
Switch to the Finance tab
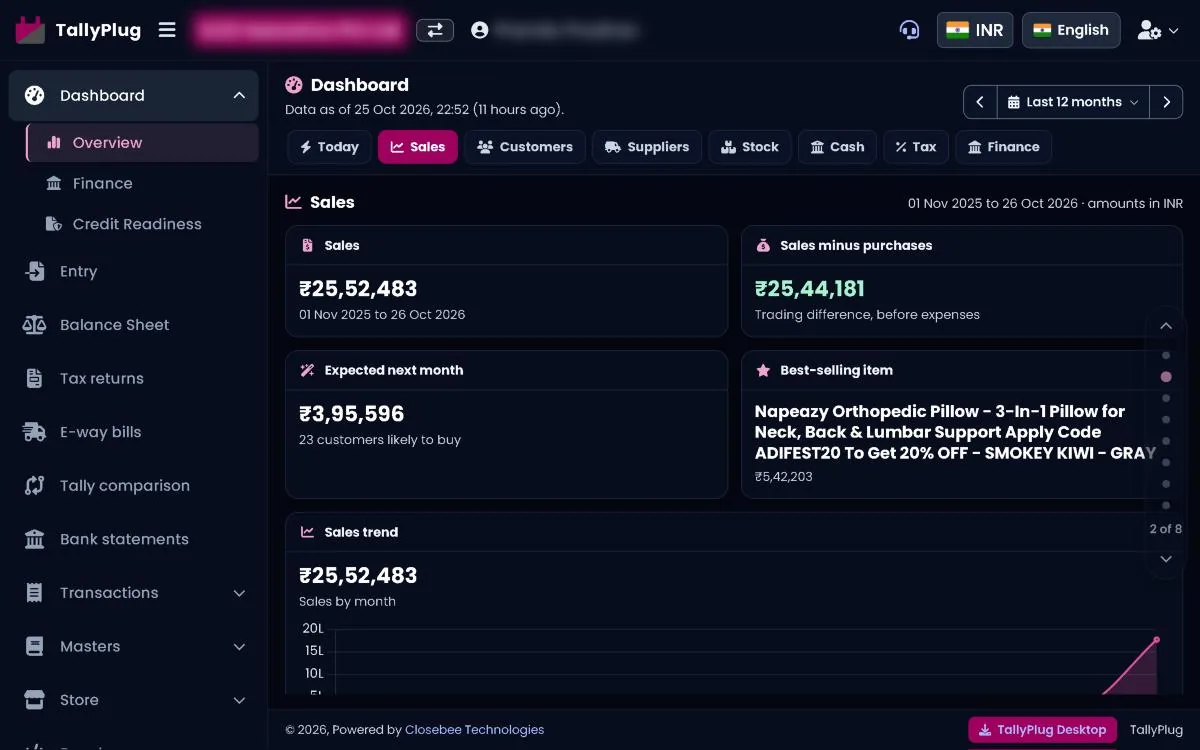pos(1003,147)
